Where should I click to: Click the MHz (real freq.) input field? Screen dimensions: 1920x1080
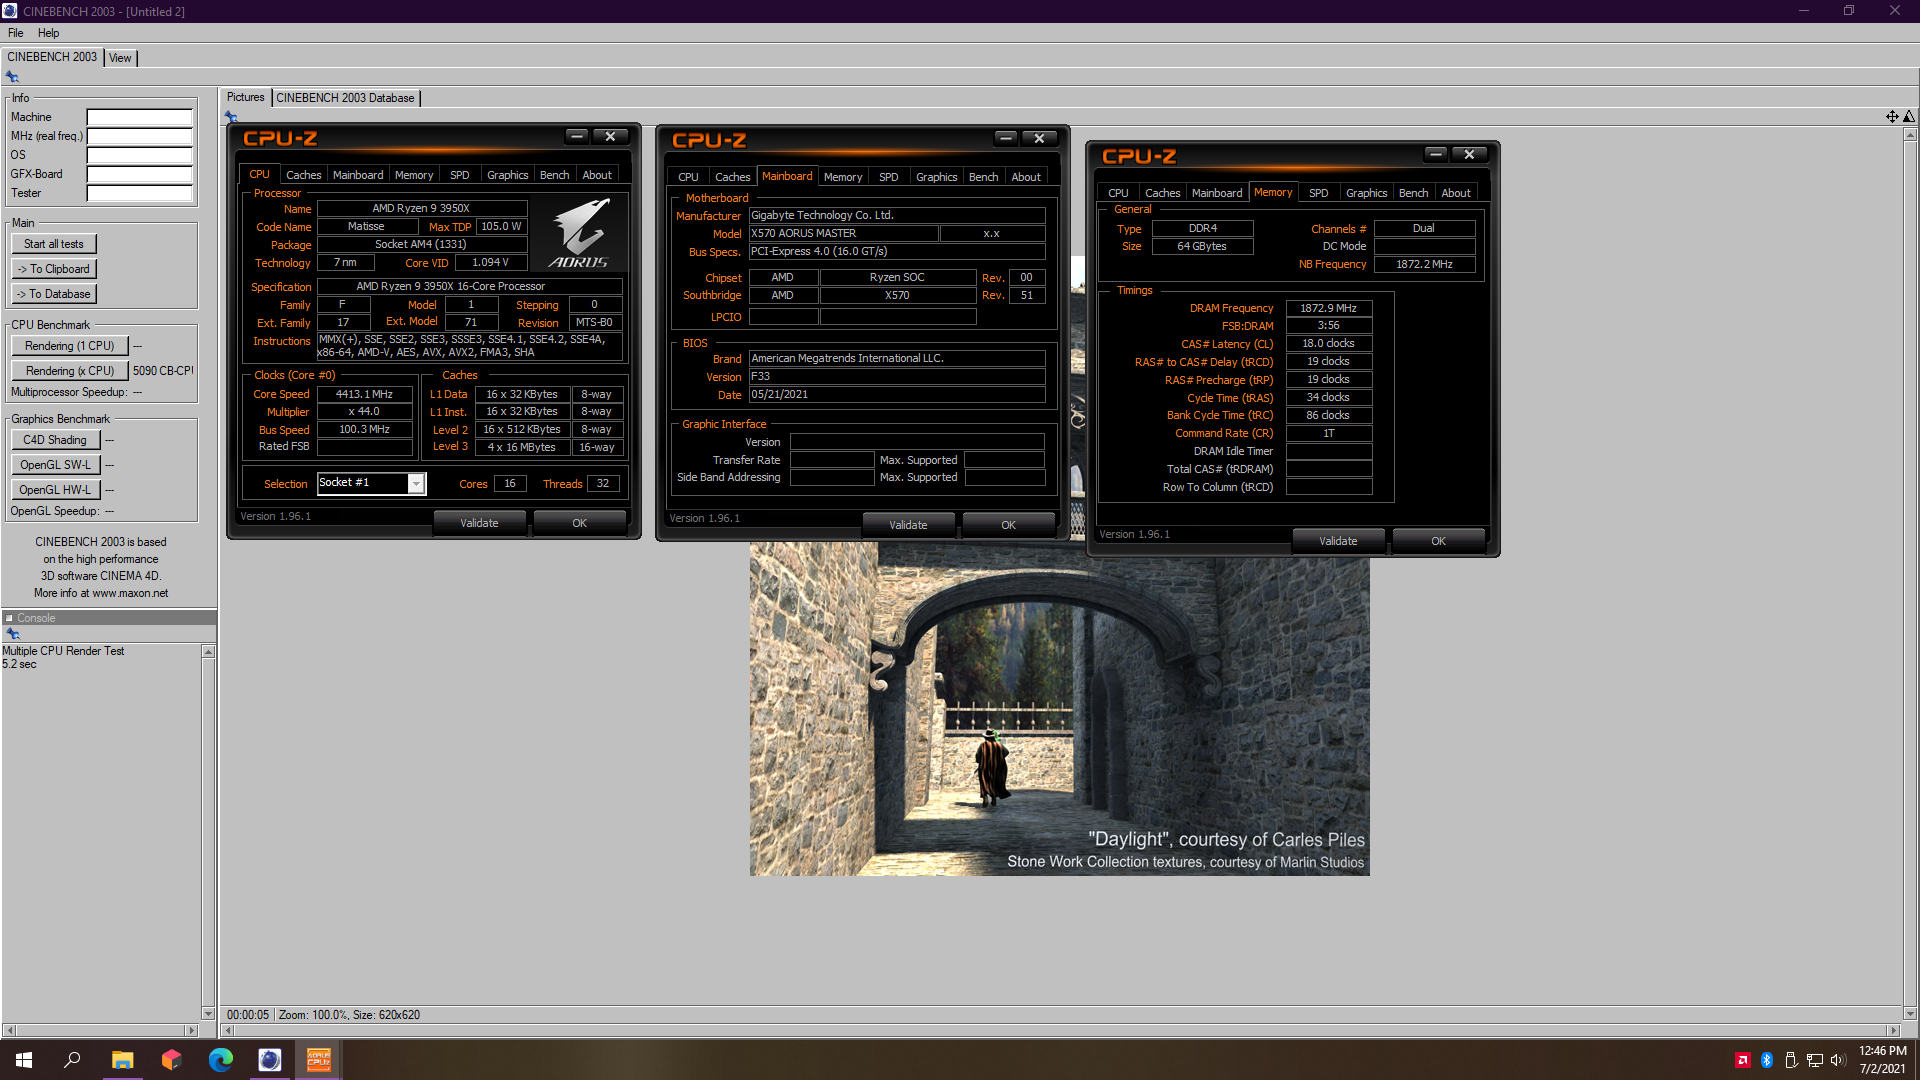coord(139,136)
